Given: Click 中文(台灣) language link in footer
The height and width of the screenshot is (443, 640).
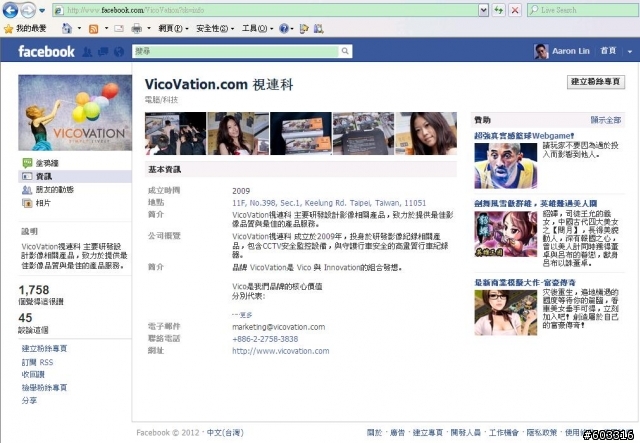Looking at the screenshot, I should 225,432.
